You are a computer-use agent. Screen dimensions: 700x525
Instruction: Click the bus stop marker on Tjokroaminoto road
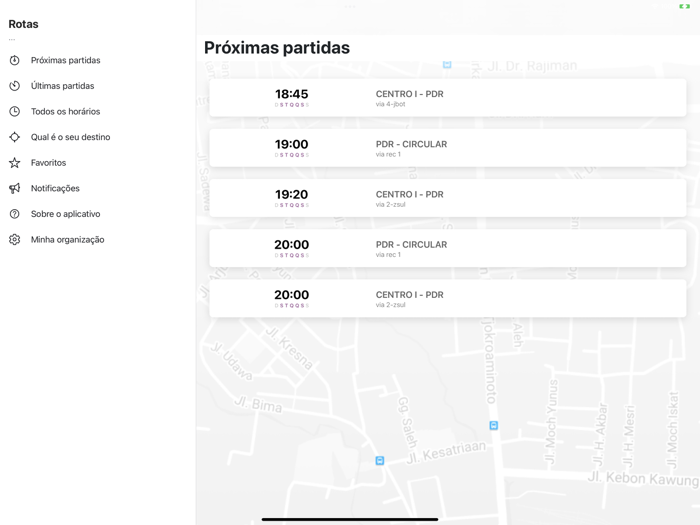[x=493, y=425]
